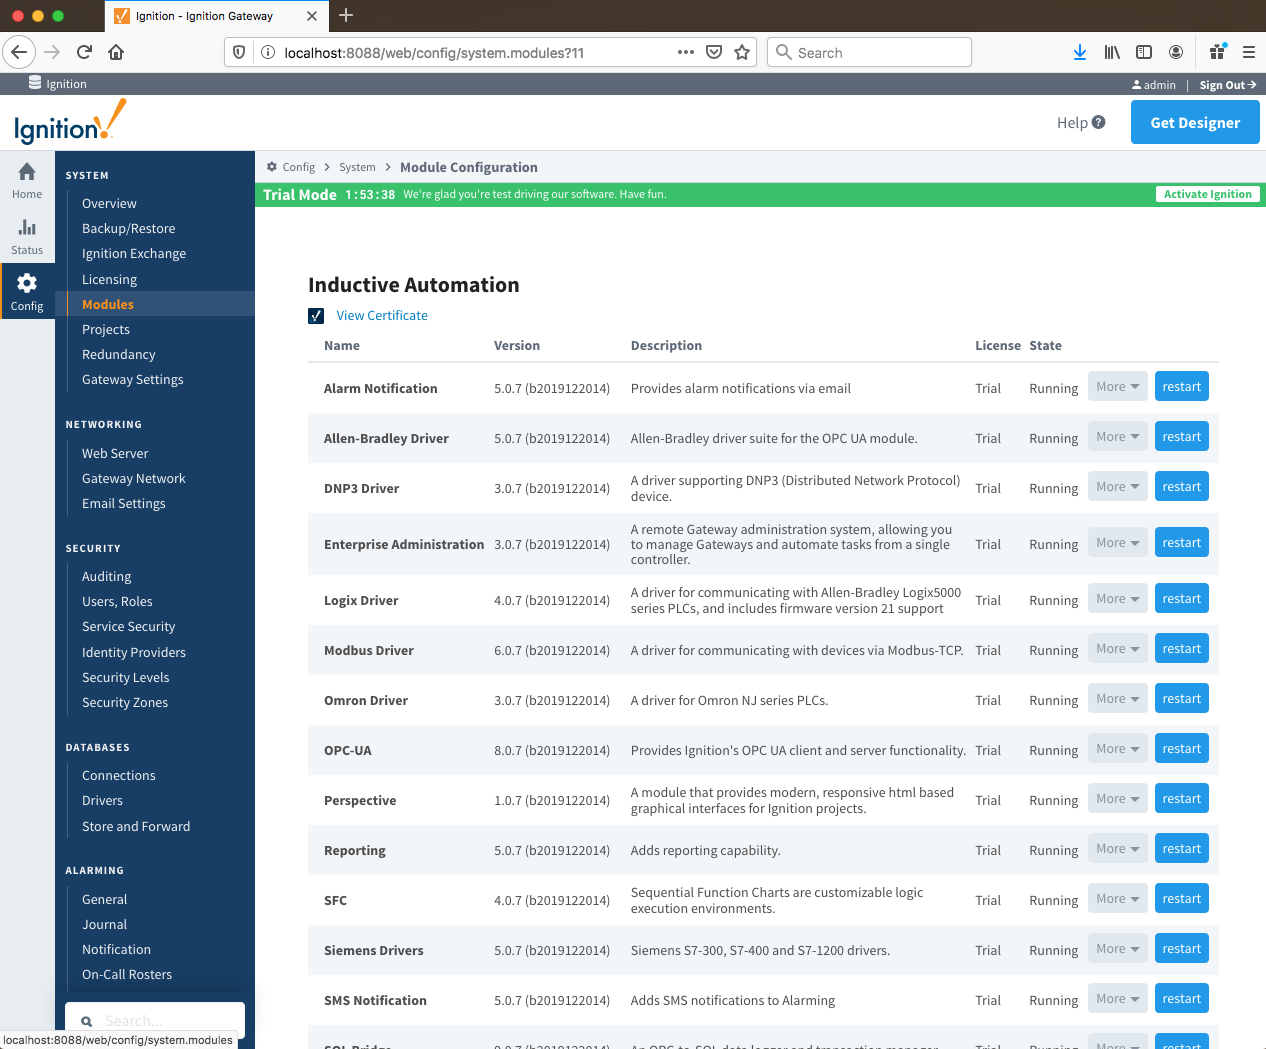Open Security Zones menu item

pyautogui.click(x=125, y=702)
